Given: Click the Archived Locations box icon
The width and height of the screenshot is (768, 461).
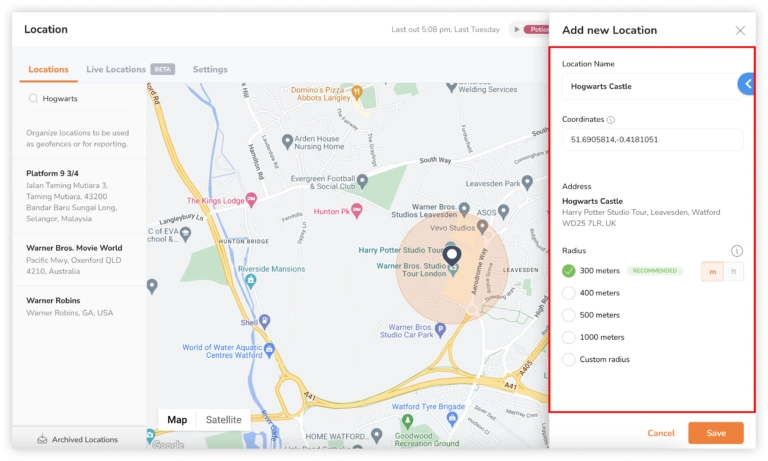Looking at the screenshot, I should (x=42, y=439).
